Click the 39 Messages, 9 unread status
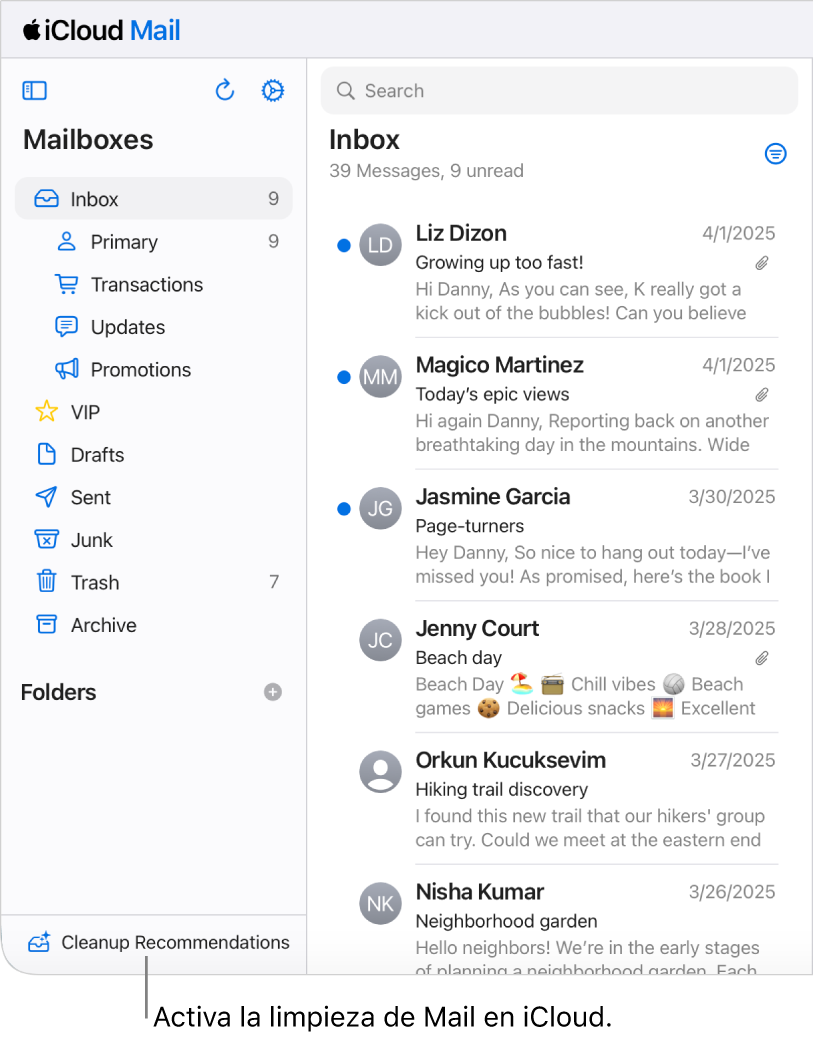This screenshot has width=817, height=1045. pos(426,171)
